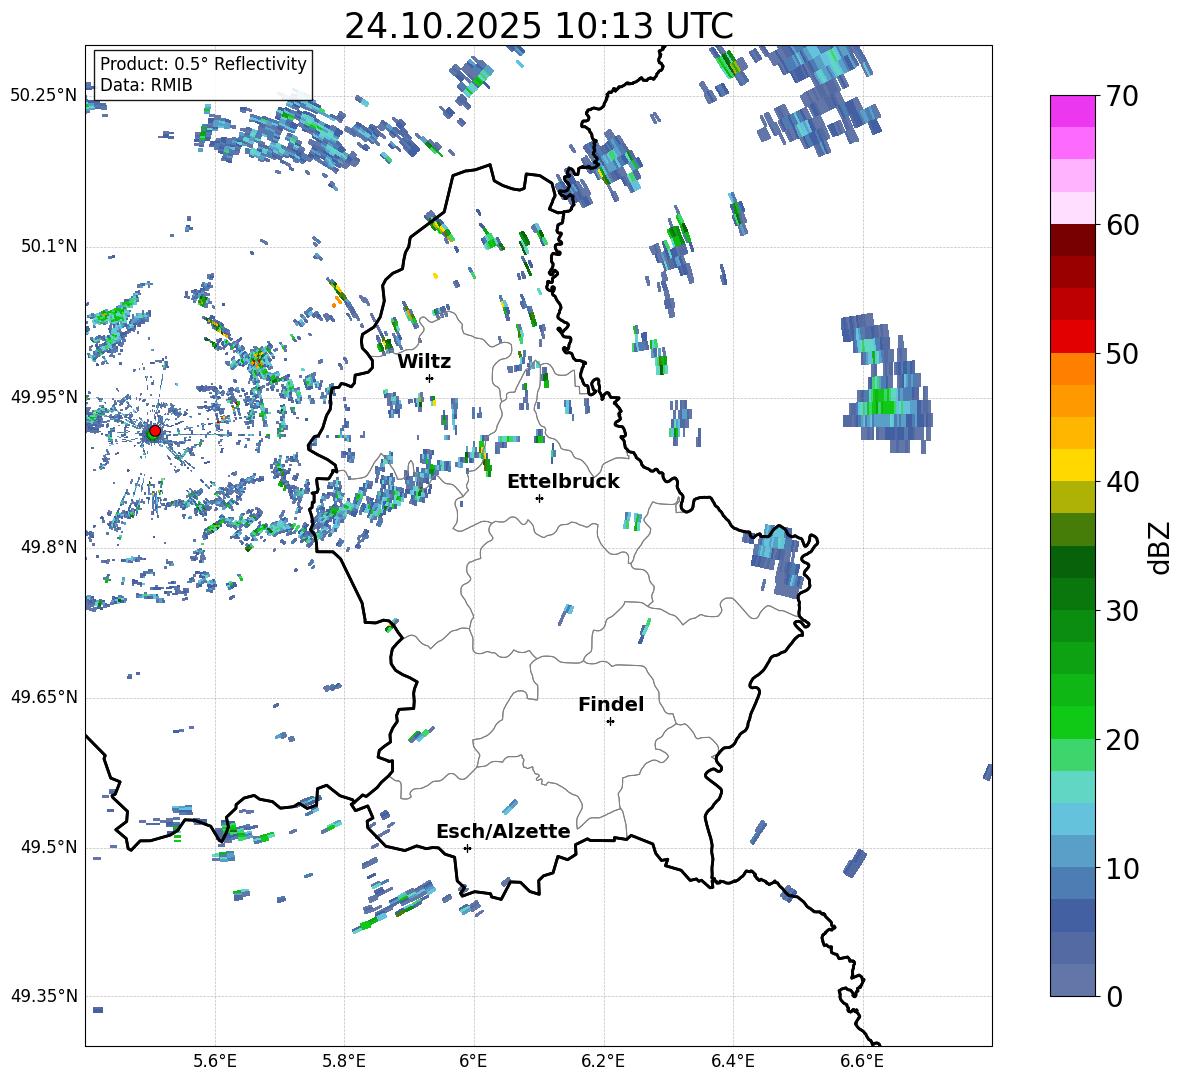Click the 50.25°N latitude tick label
Screen dimensions: 1184x1081
tap(44, 96)
